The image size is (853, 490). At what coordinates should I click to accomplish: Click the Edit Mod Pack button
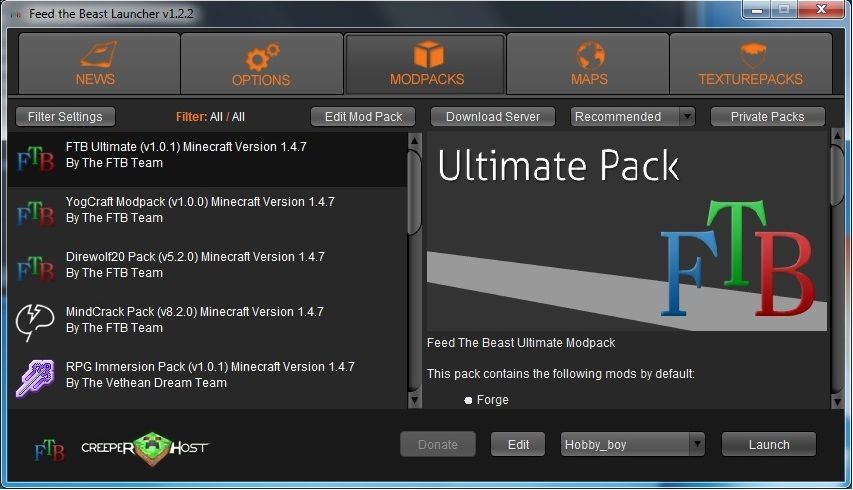pos(363,116)
